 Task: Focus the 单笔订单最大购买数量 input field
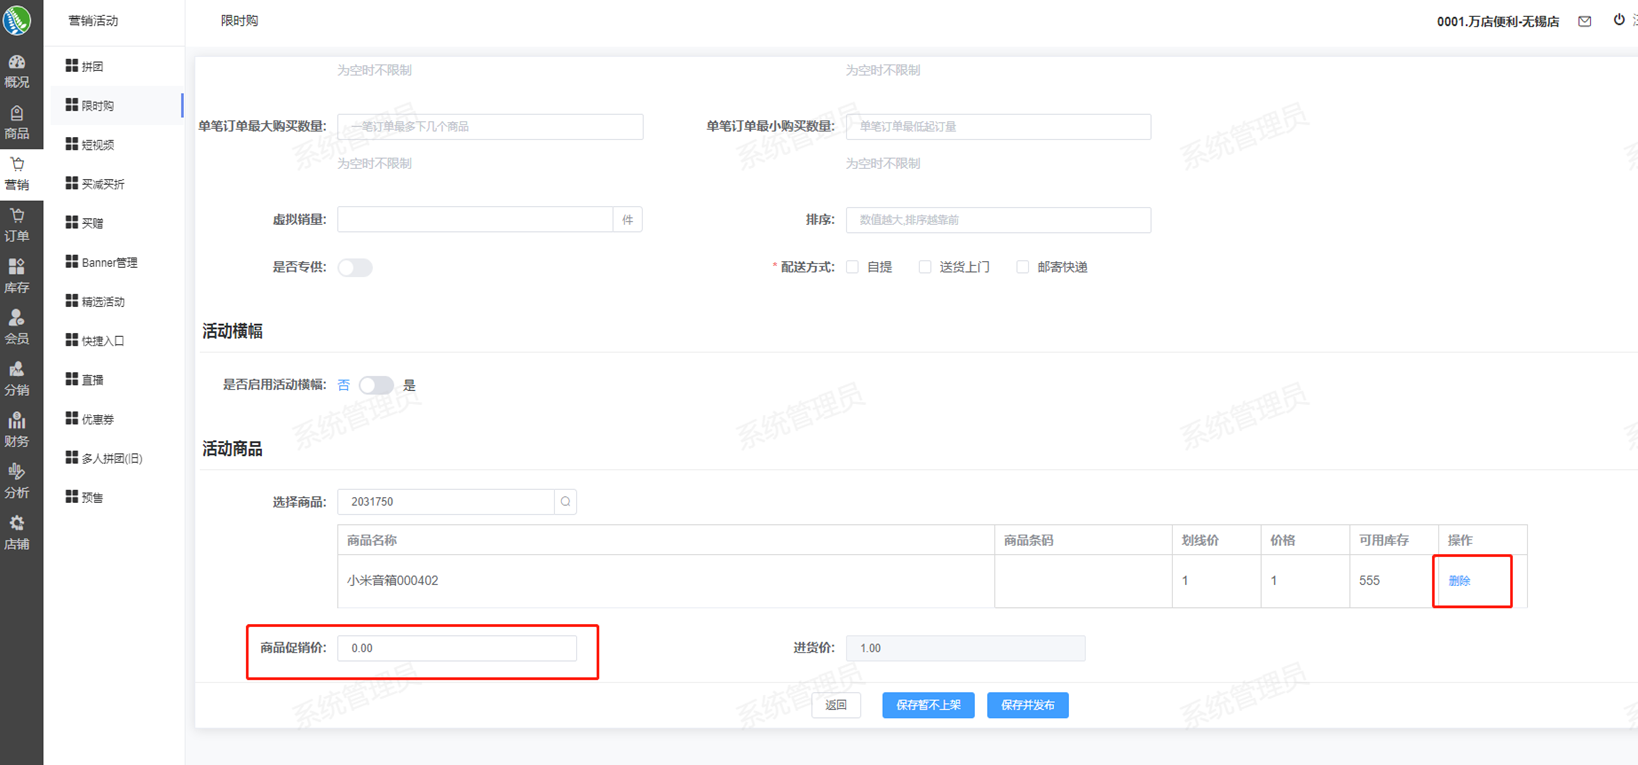click(490, 127)
